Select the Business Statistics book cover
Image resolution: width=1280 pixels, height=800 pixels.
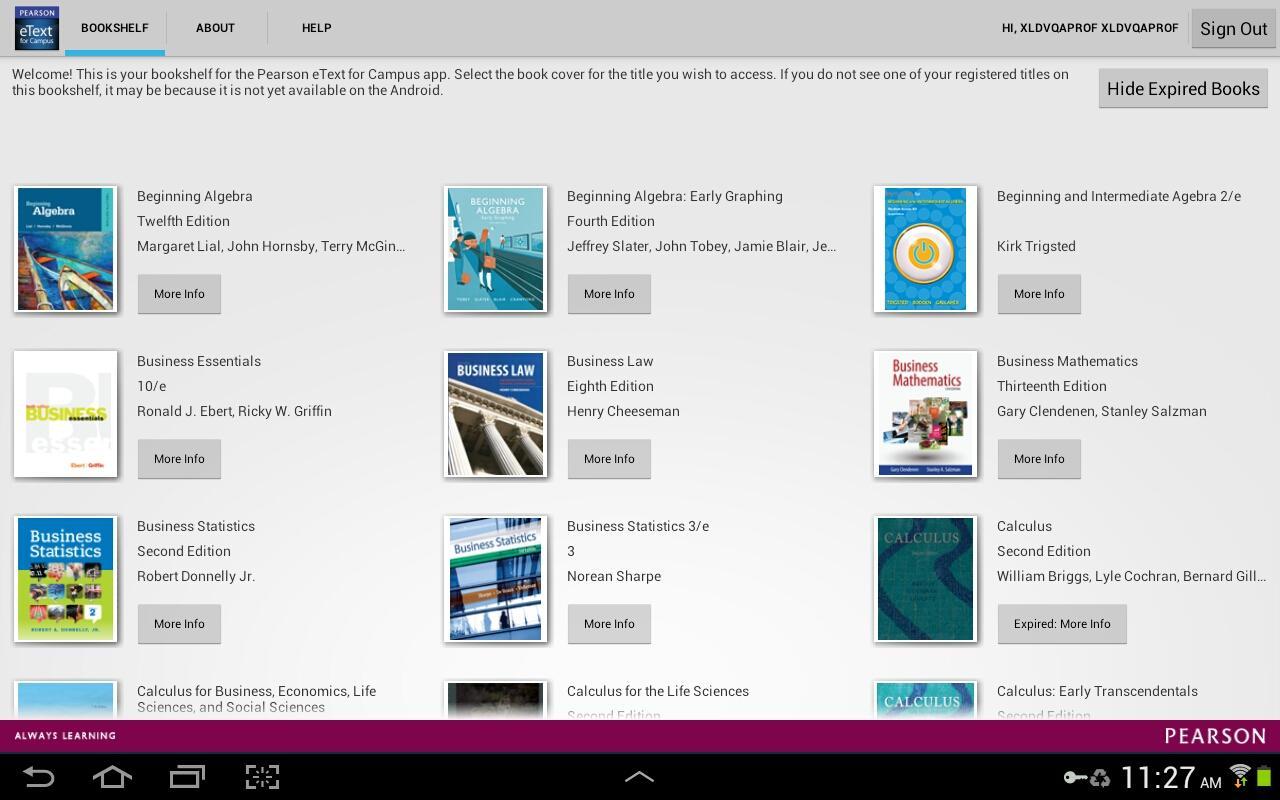pyautogui.click(x=65, y=578)
